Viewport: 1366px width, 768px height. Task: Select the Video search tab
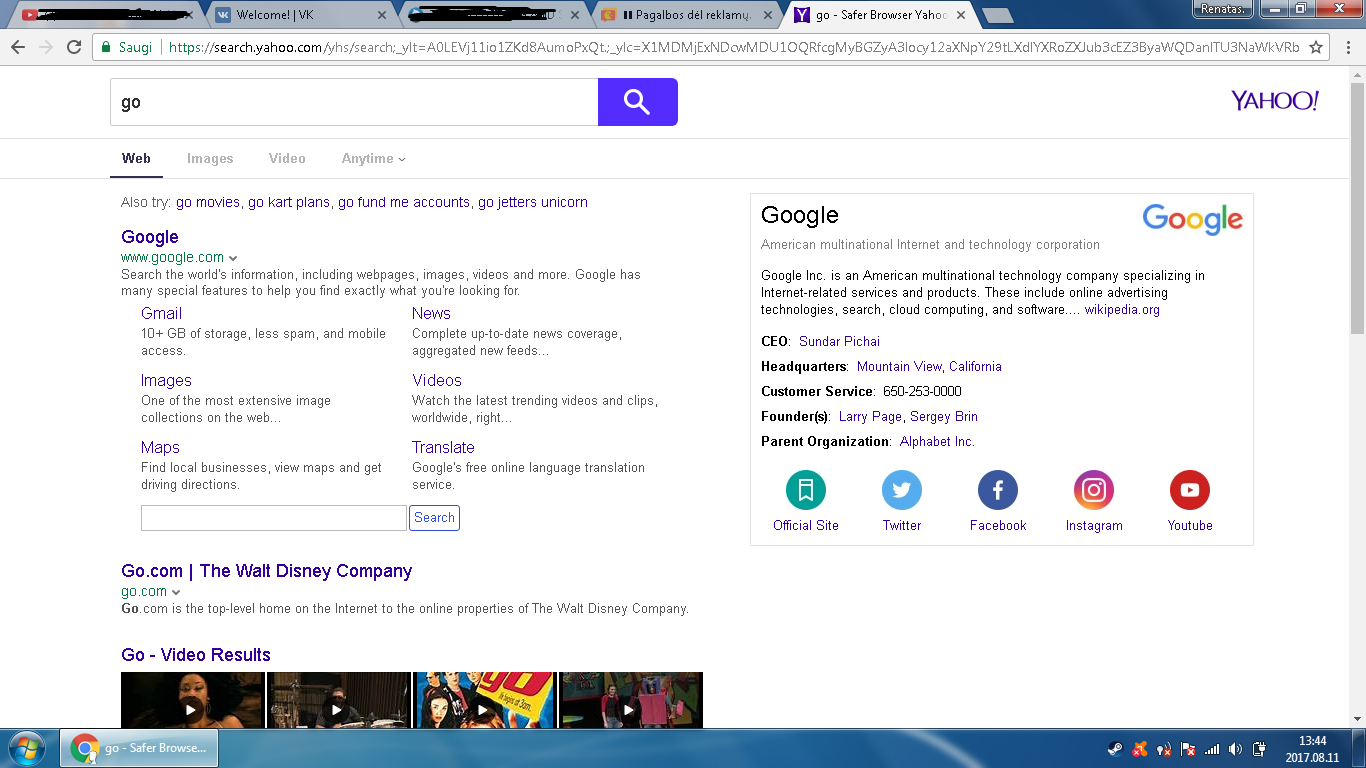coord(287,158)
